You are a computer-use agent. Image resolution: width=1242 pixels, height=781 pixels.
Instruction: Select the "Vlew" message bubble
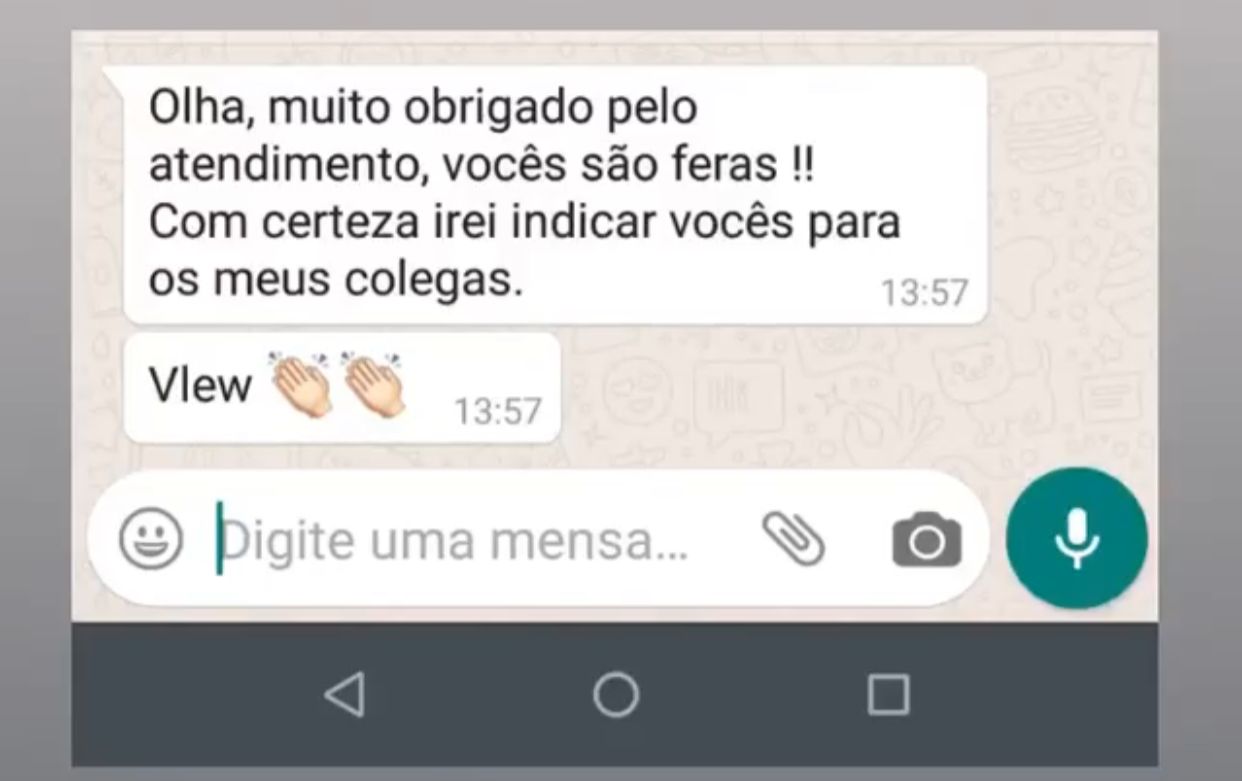341,388
